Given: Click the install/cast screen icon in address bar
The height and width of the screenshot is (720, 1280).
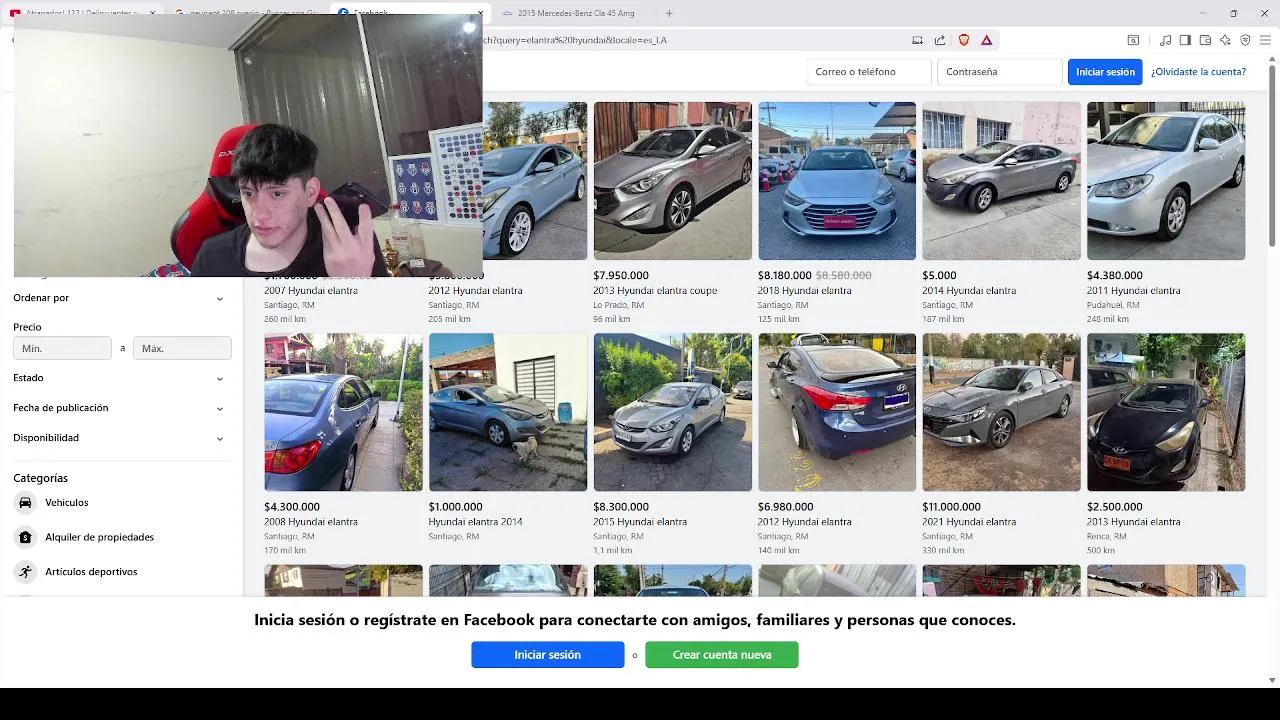Looking at the screenshot, I should pyautogui.click(x=917, y=40).
